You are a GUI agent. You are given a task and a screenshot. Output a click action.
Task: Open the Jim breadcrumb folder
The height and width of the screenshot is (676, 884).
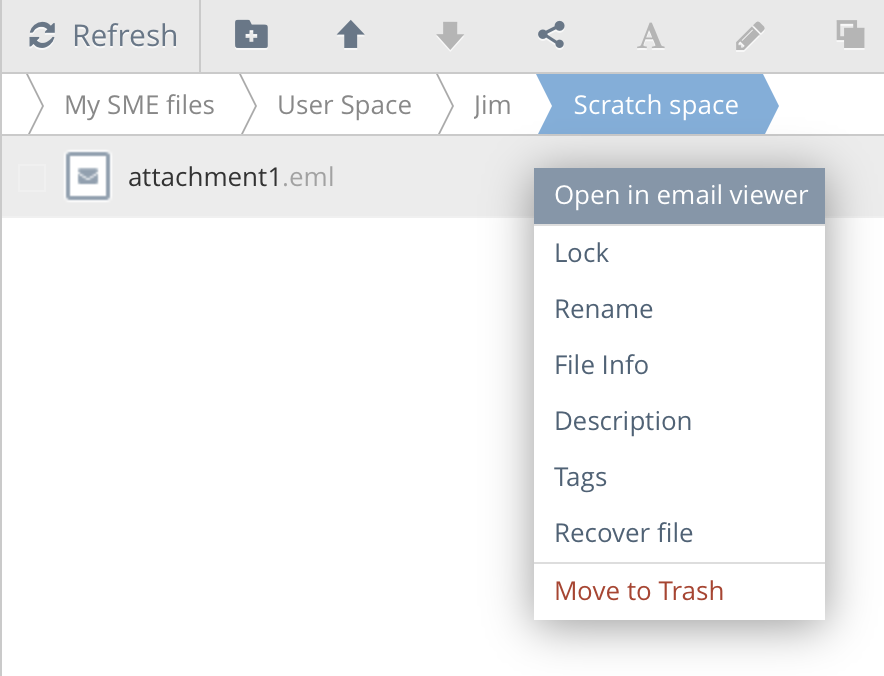click(x=492, y=105)
